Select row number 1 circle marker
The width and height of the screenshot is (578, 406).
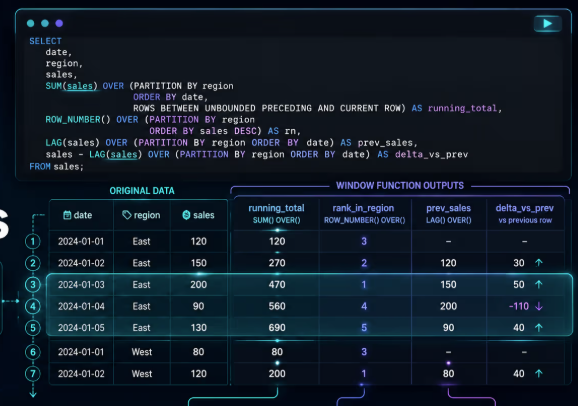point(33,242)
